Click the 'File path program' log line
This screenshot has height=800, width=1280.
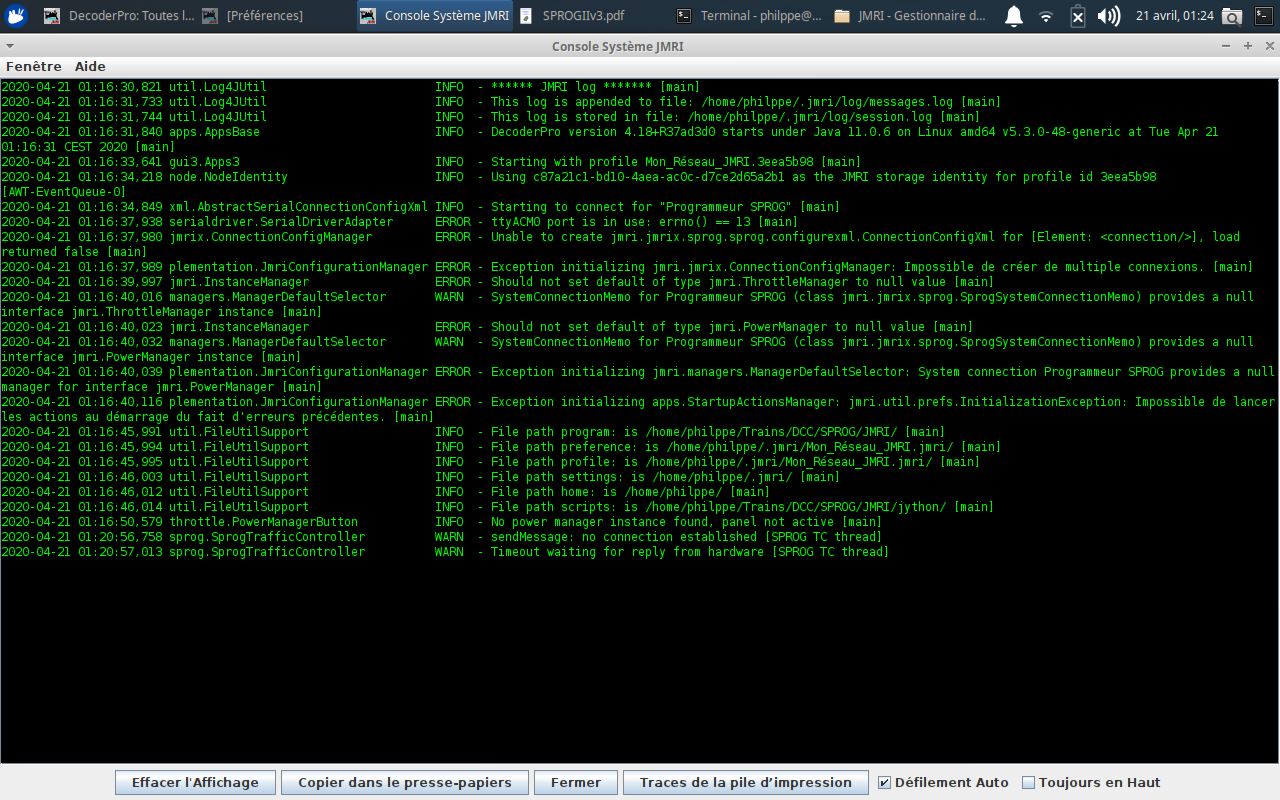[473, 432]
